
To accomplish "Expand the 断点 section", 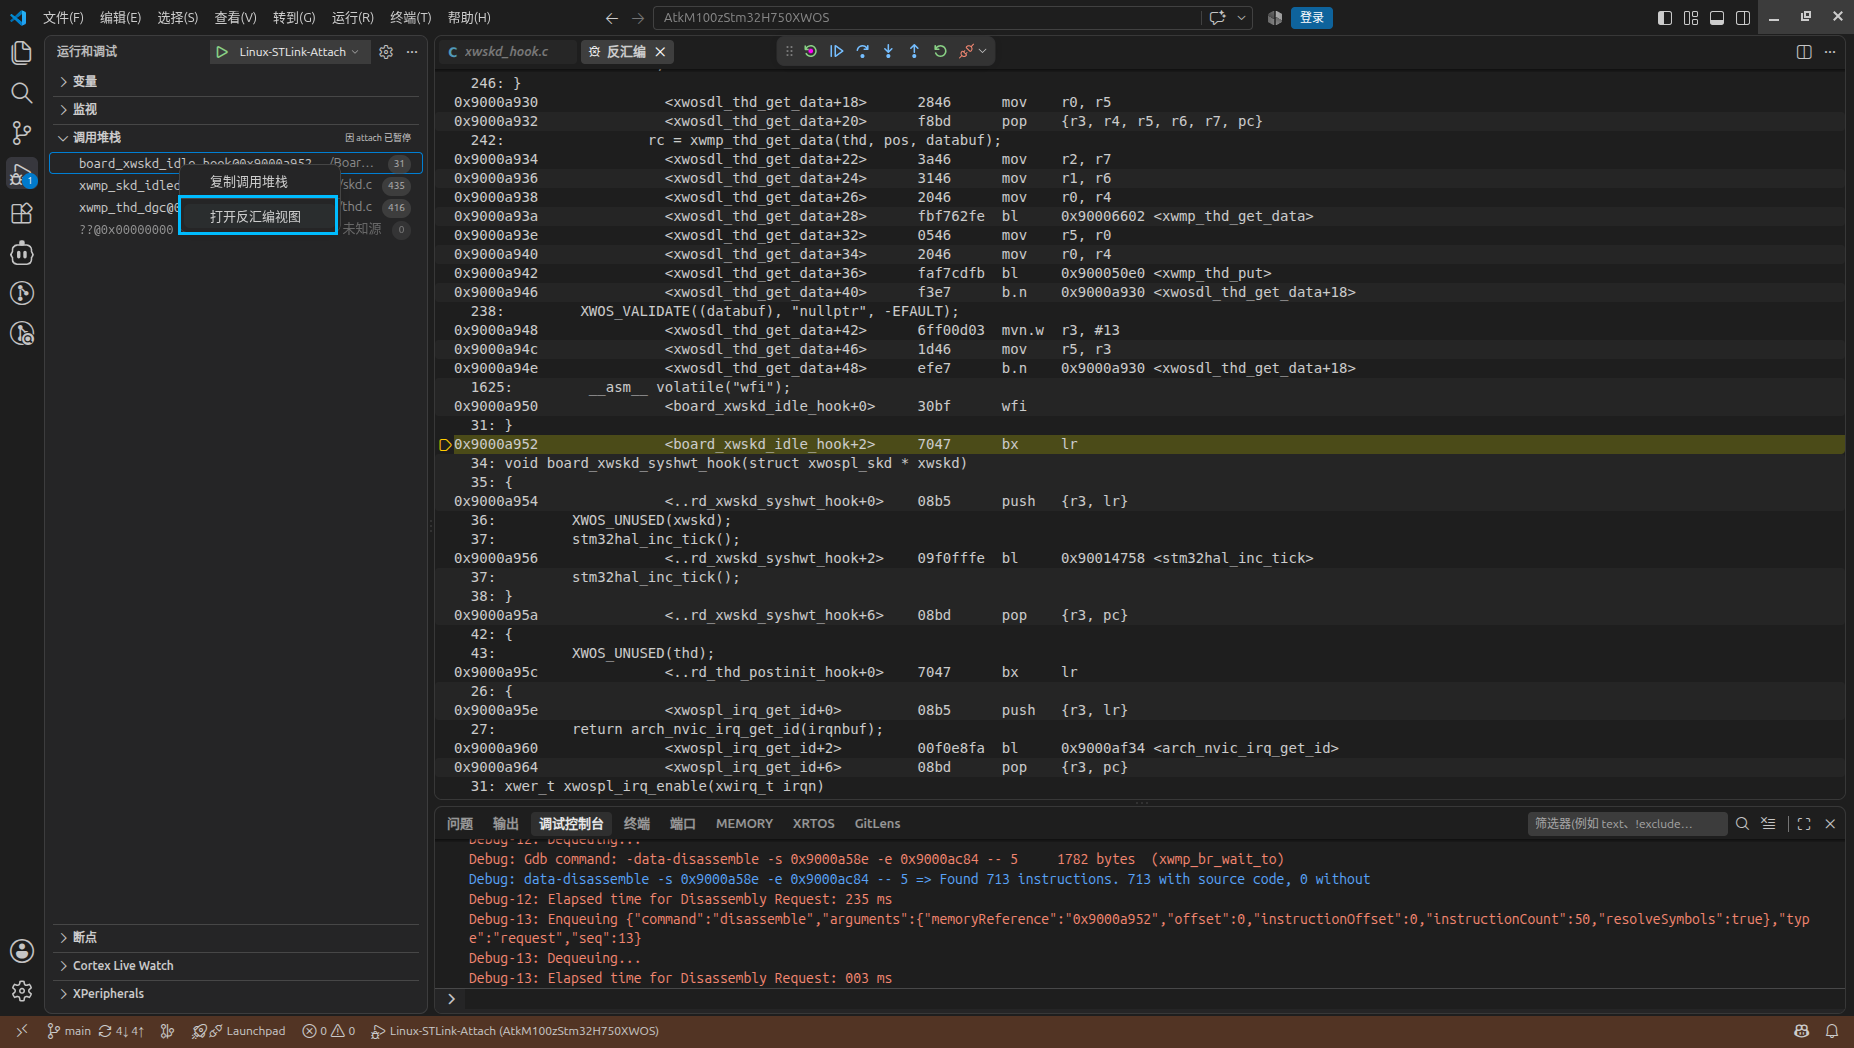I will pos(235,937).
